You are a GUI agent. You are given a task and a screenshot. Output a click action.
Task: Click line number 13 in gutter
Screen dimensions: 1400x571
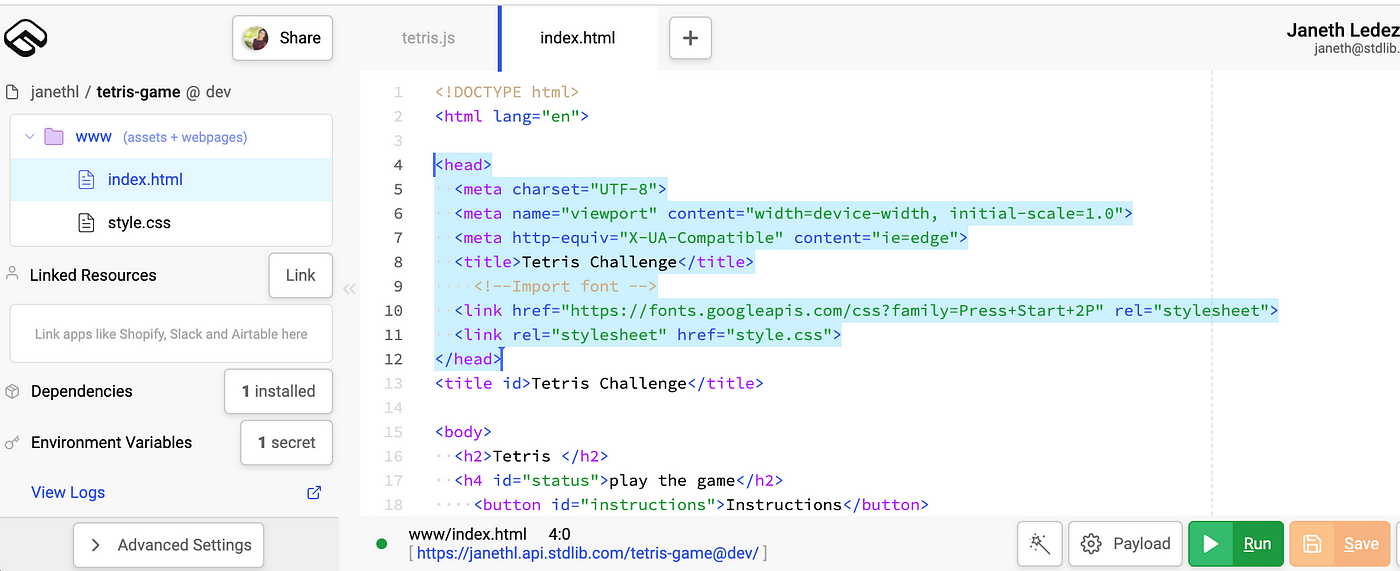coord(393,383)
